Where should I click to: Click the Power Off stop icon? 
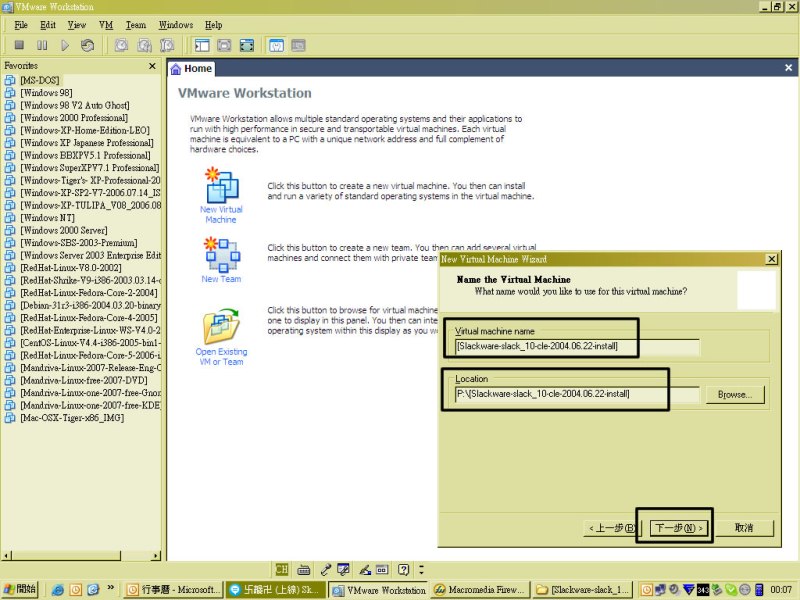point(19,45)
